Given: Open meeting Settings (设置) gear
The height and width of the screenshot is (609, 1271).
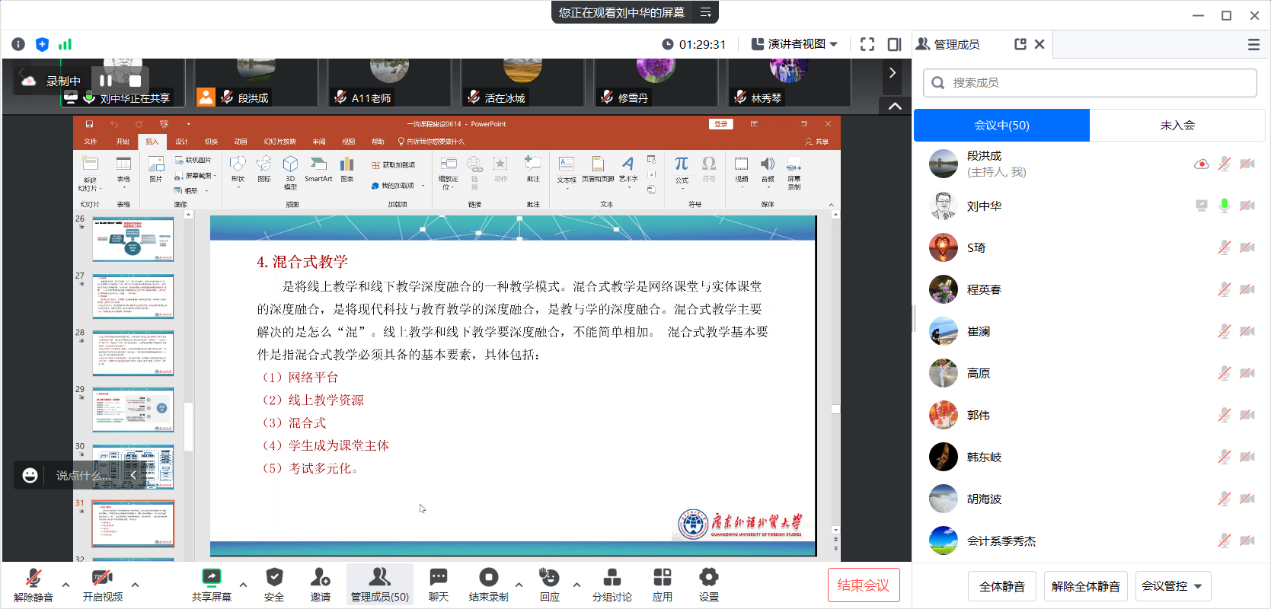Looking at the screenshot, I should click(x=709, y=578).
